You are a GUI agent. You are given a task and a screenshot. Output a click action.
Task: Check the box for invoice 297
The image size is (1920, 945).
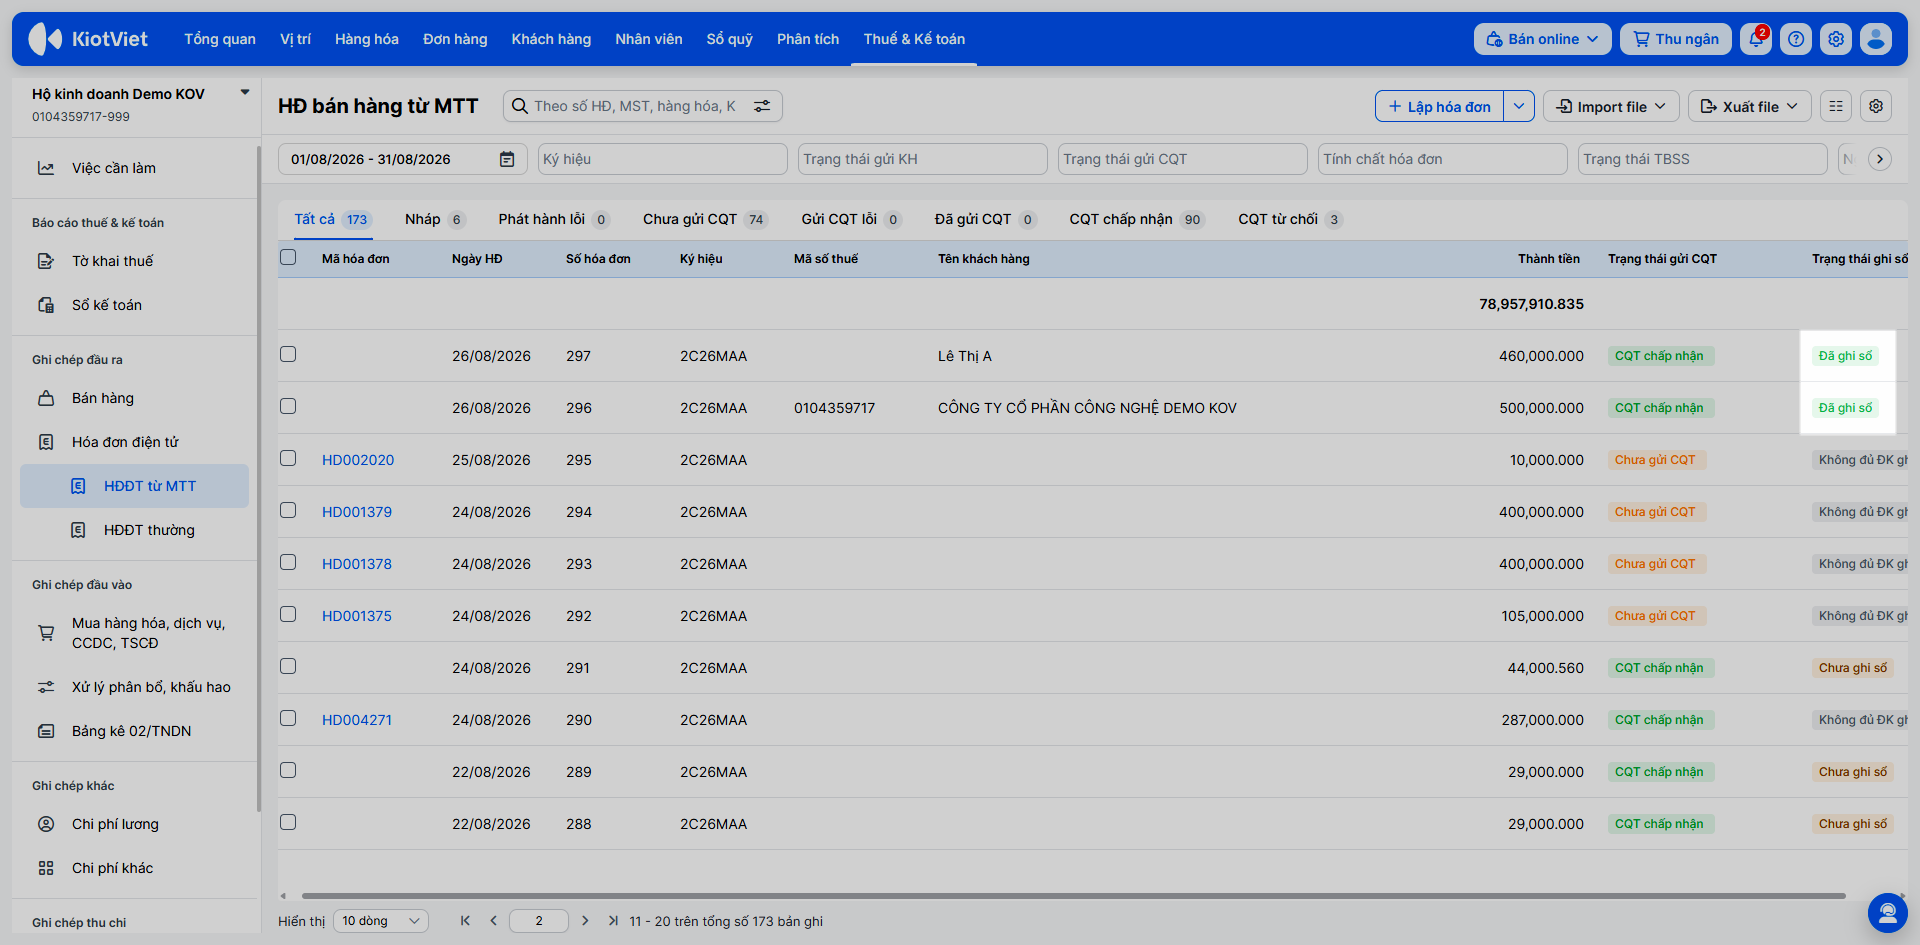click(x=288, y=354)
